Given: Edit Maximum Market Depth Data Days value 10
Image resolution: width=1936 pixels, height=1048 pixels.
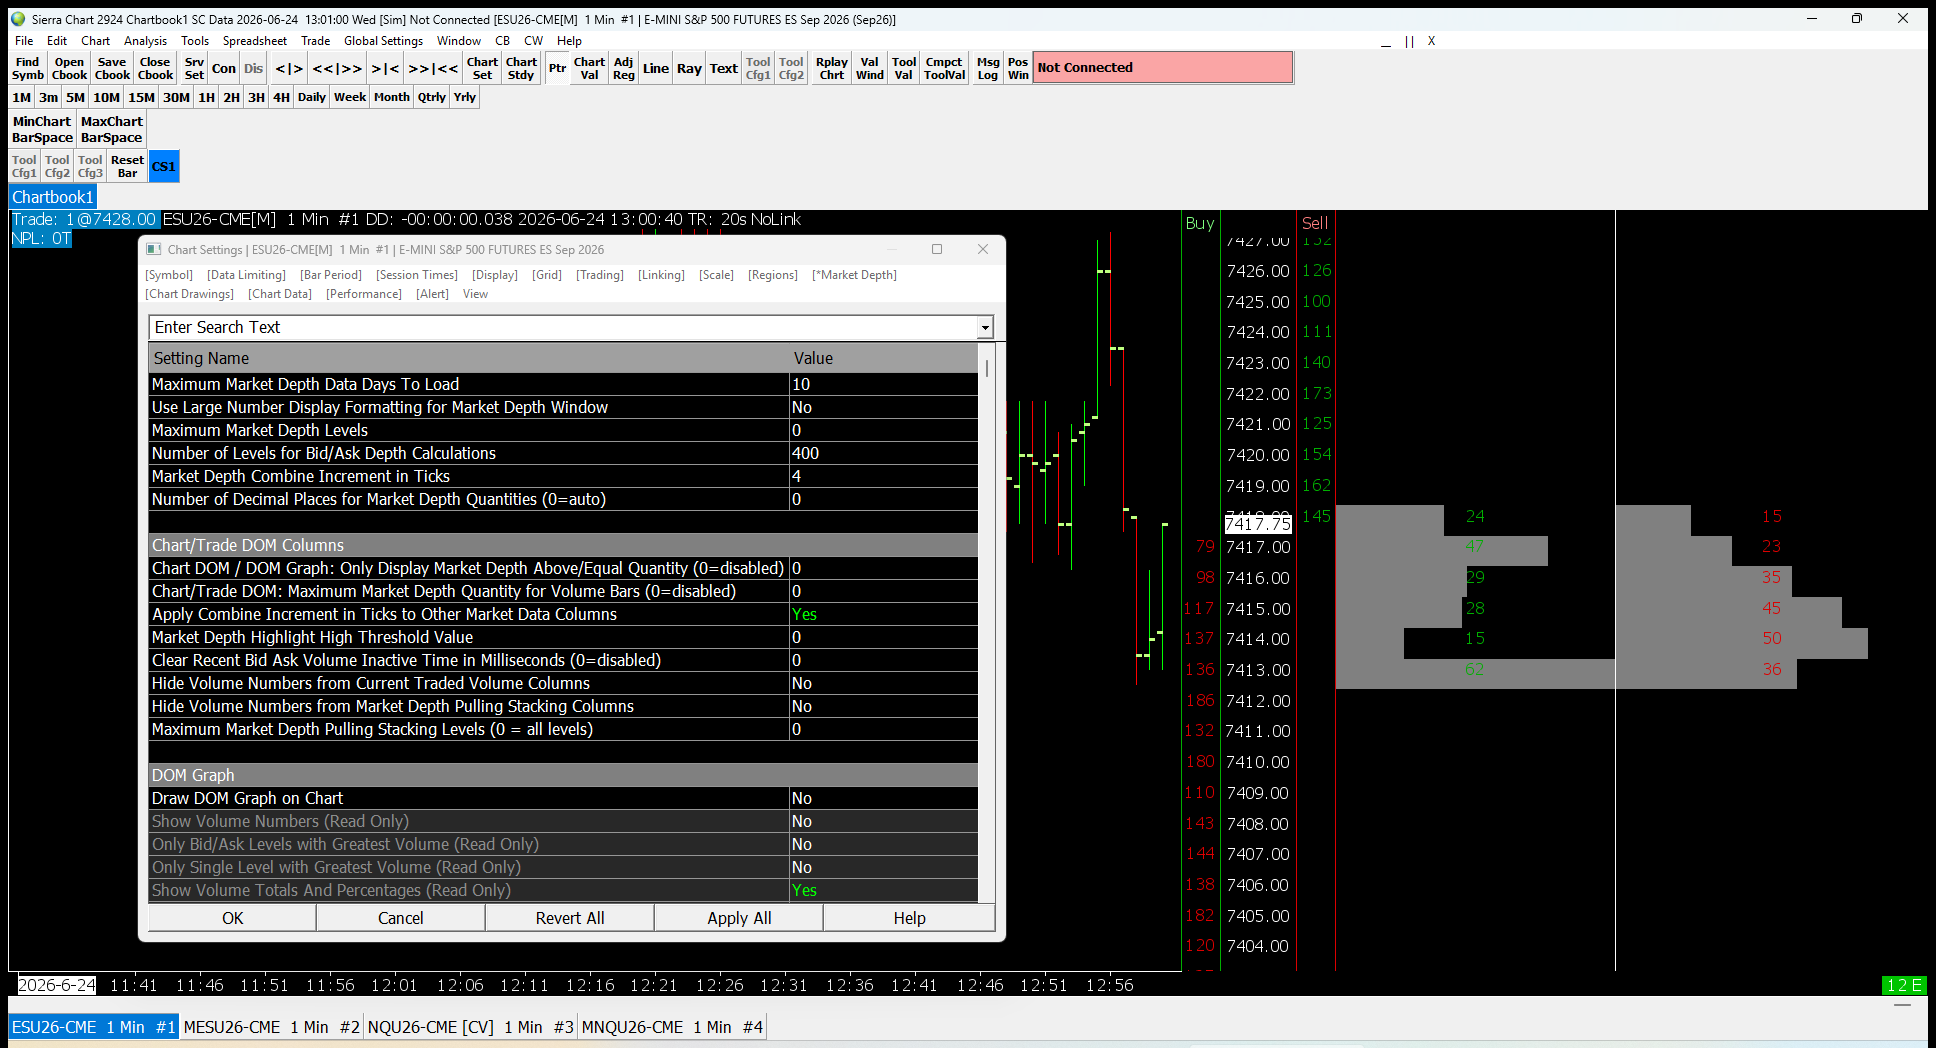Looking at the screenshot, I should (884, 384).
